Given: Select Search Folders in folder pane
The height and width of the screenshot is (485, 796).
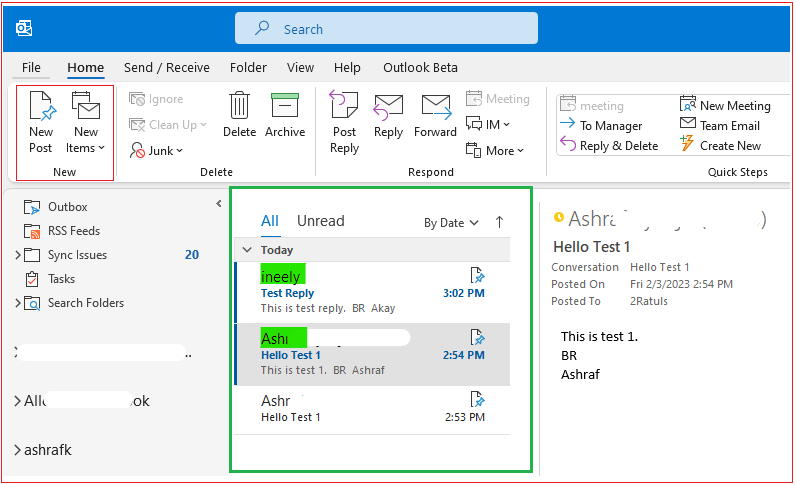Looking at the screenshot, I should coord(86,303).
